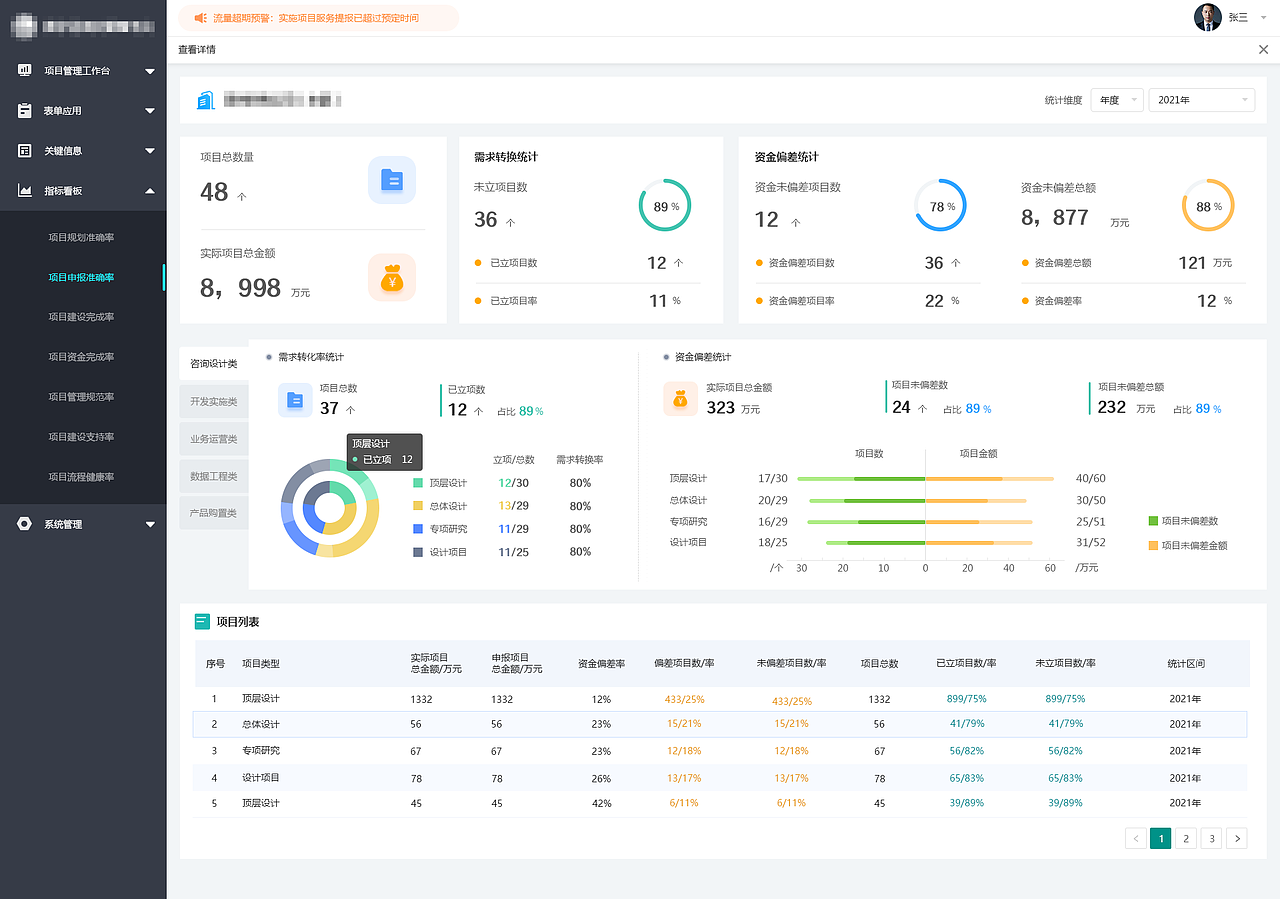This screenshot has height=899, width=1280.
Task: Collapse 指标看板 menu arrow
Action: pyautogui.click(x=150, y=191)
